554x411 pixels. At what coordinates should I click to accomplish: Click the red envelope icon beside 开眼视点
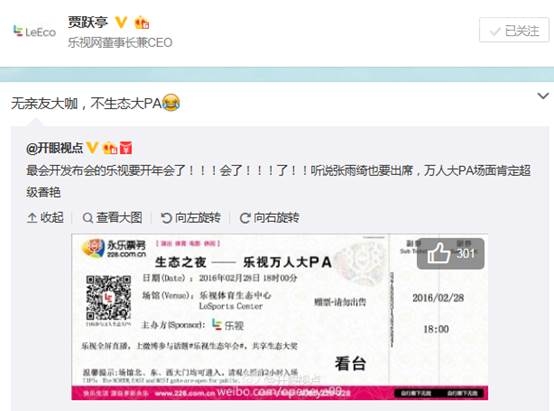pos(126,148)
